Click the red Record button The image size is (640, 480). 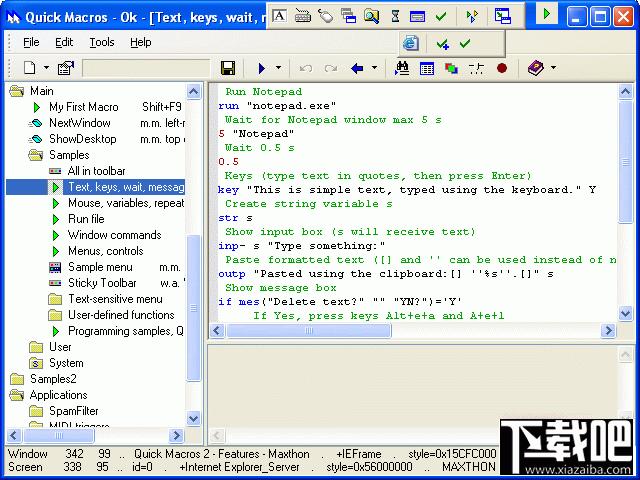(x=502, y=68)
